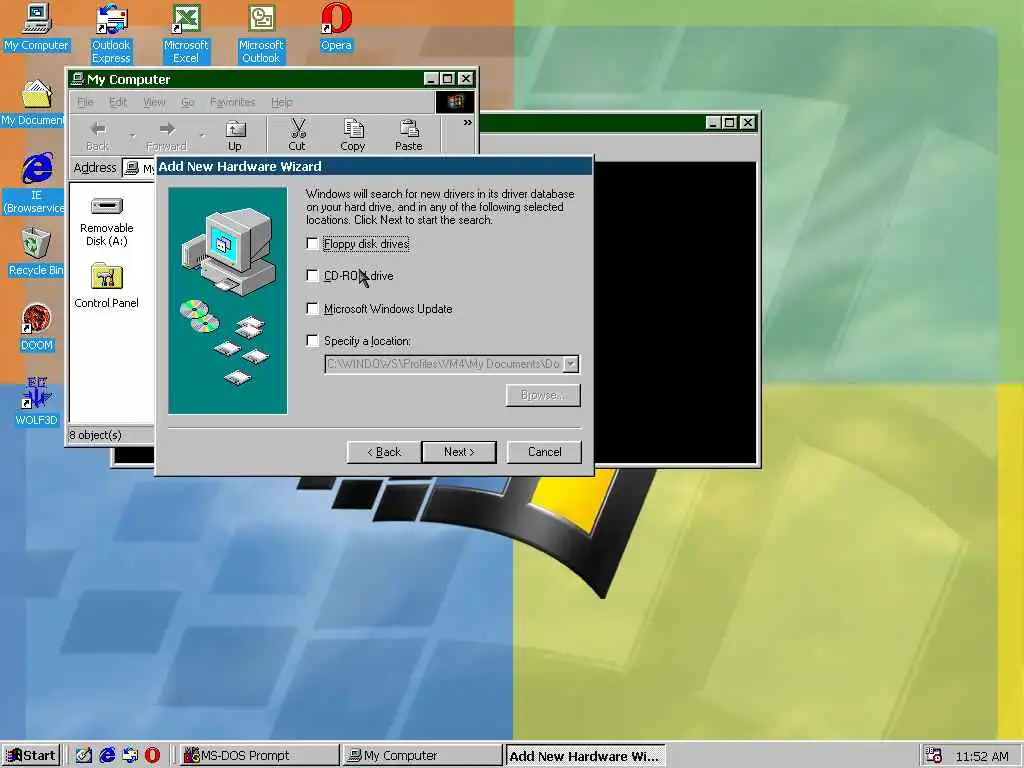Click the Forward arrow in My Computer toolbar
The height and width of the screenshot is (768, 1024).
click(167, 136)
